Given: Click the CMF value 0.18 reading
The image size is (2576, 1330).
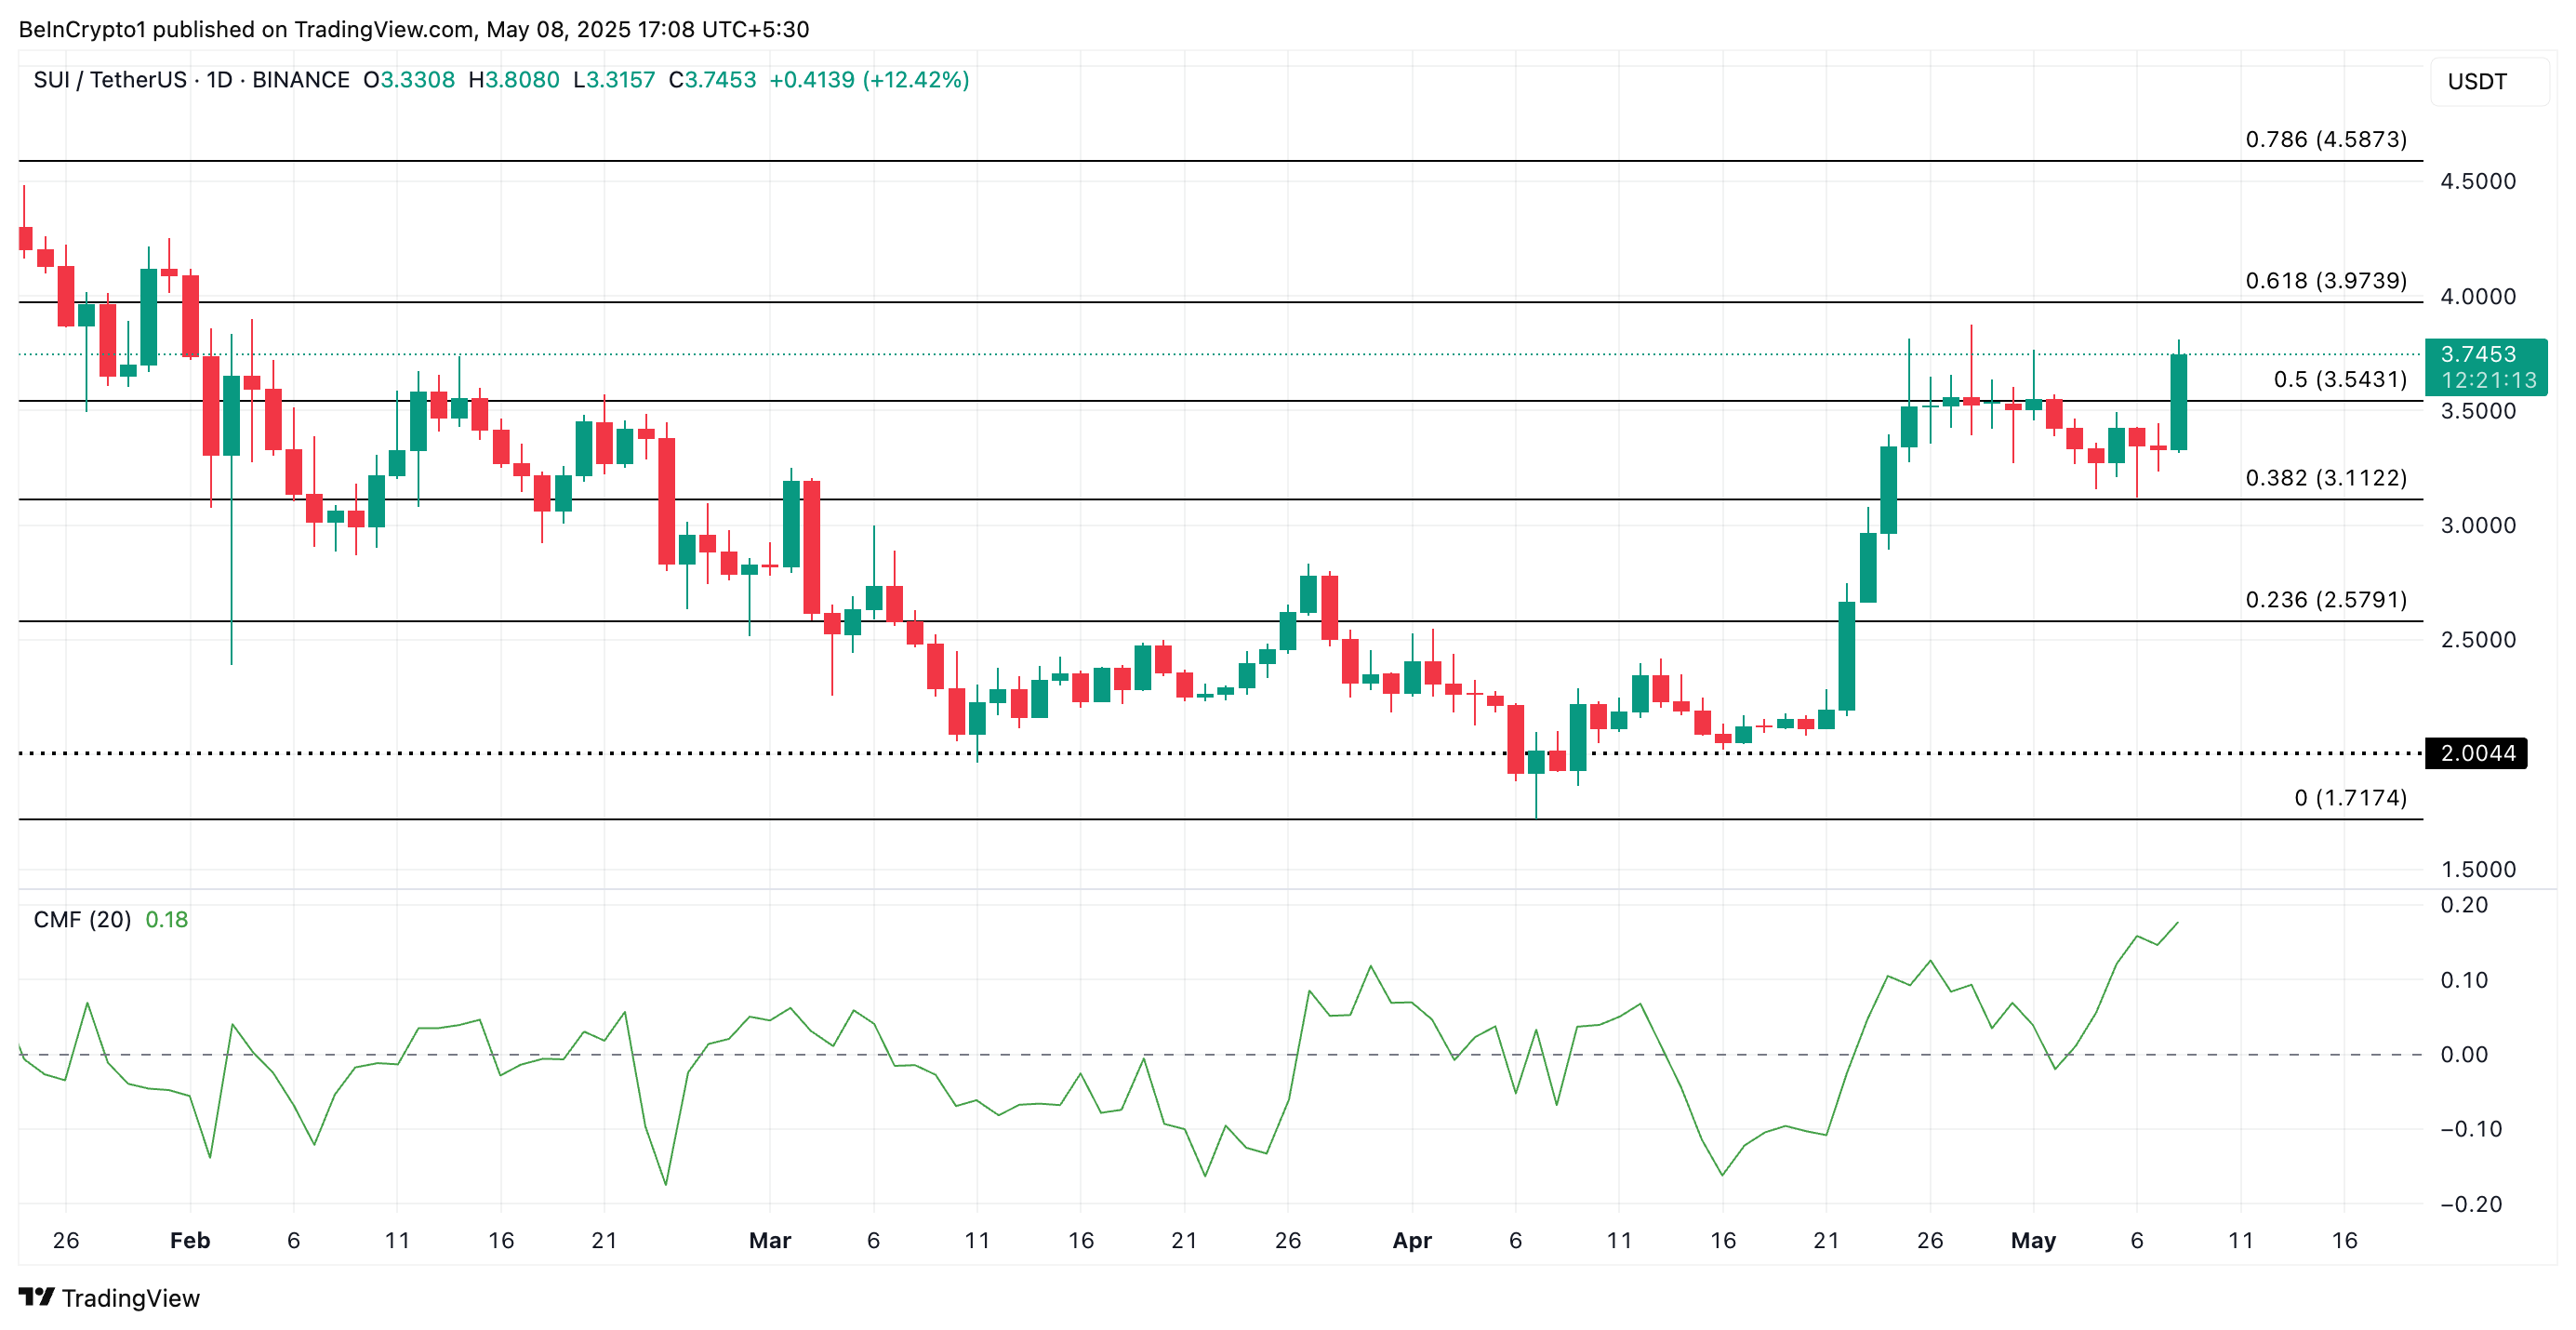Looking at the screenshot, I should point(166,919).
